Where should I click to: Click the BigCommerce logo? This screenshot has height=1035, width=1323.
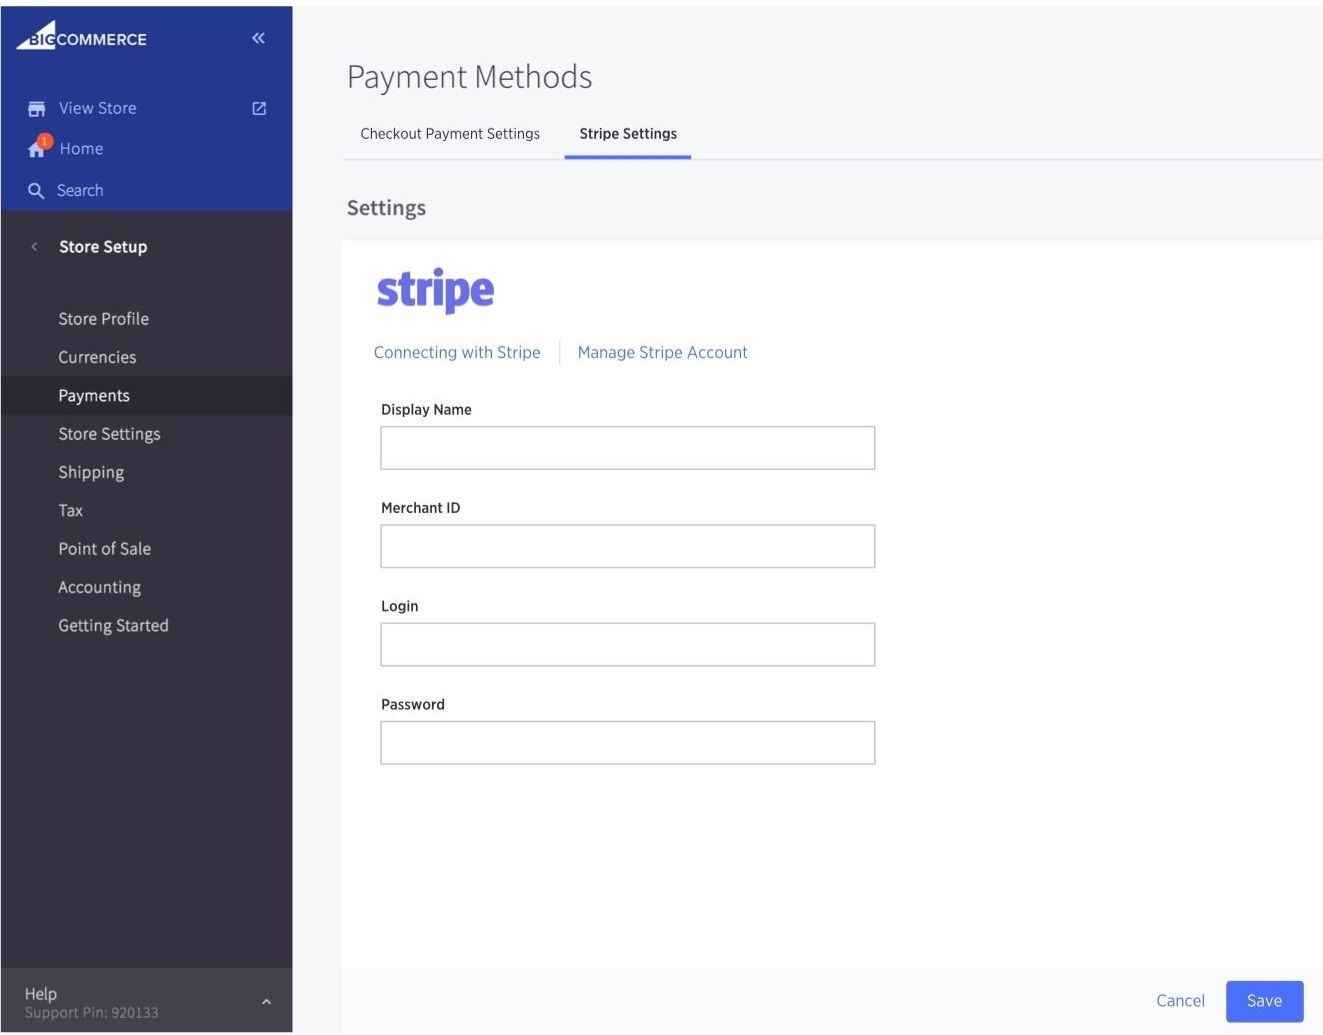[x=82, y=36]
